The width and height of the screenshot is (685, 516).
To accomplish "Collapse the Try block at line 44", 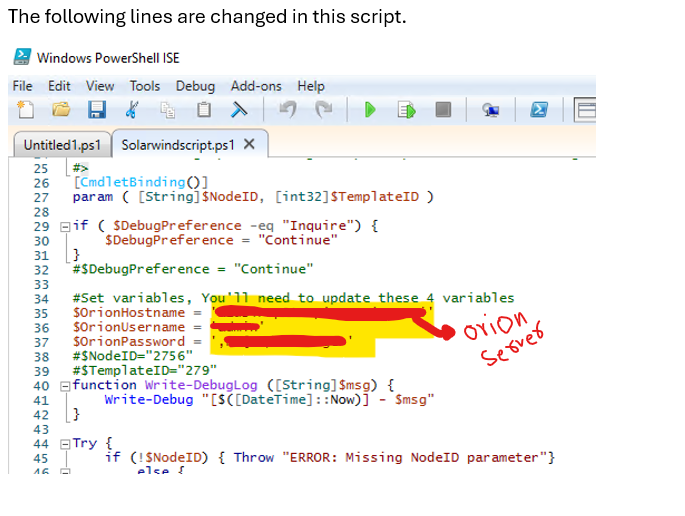I will 65,444.
